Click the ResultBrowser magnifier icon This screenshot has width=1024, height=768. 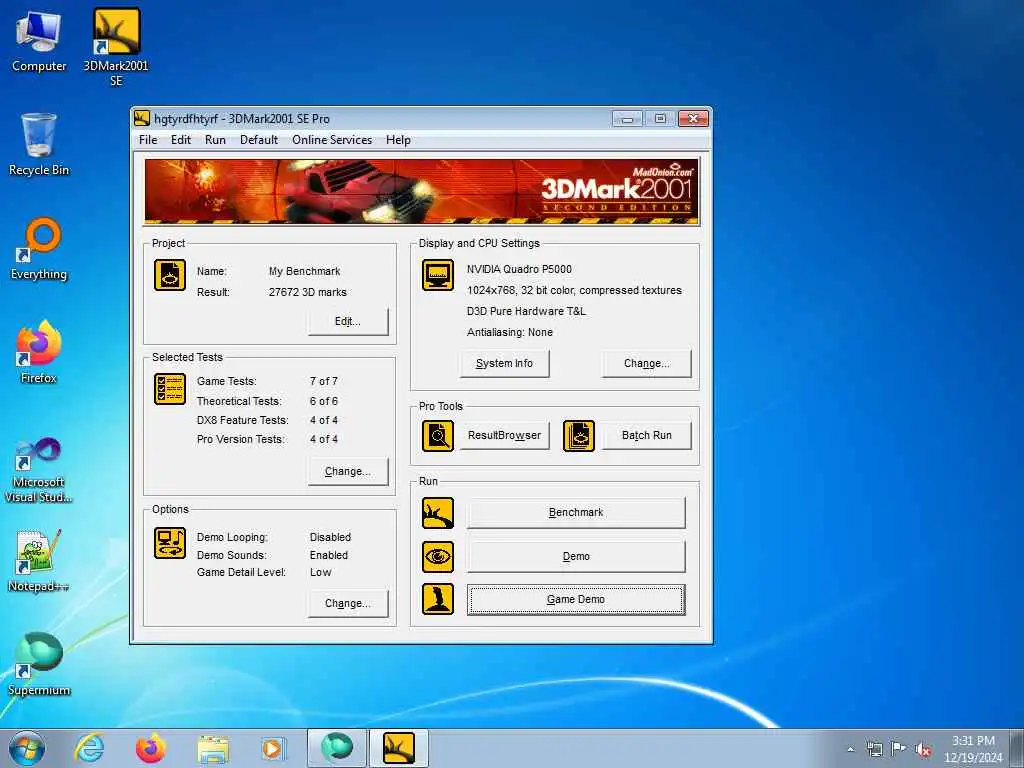[438, 436]
